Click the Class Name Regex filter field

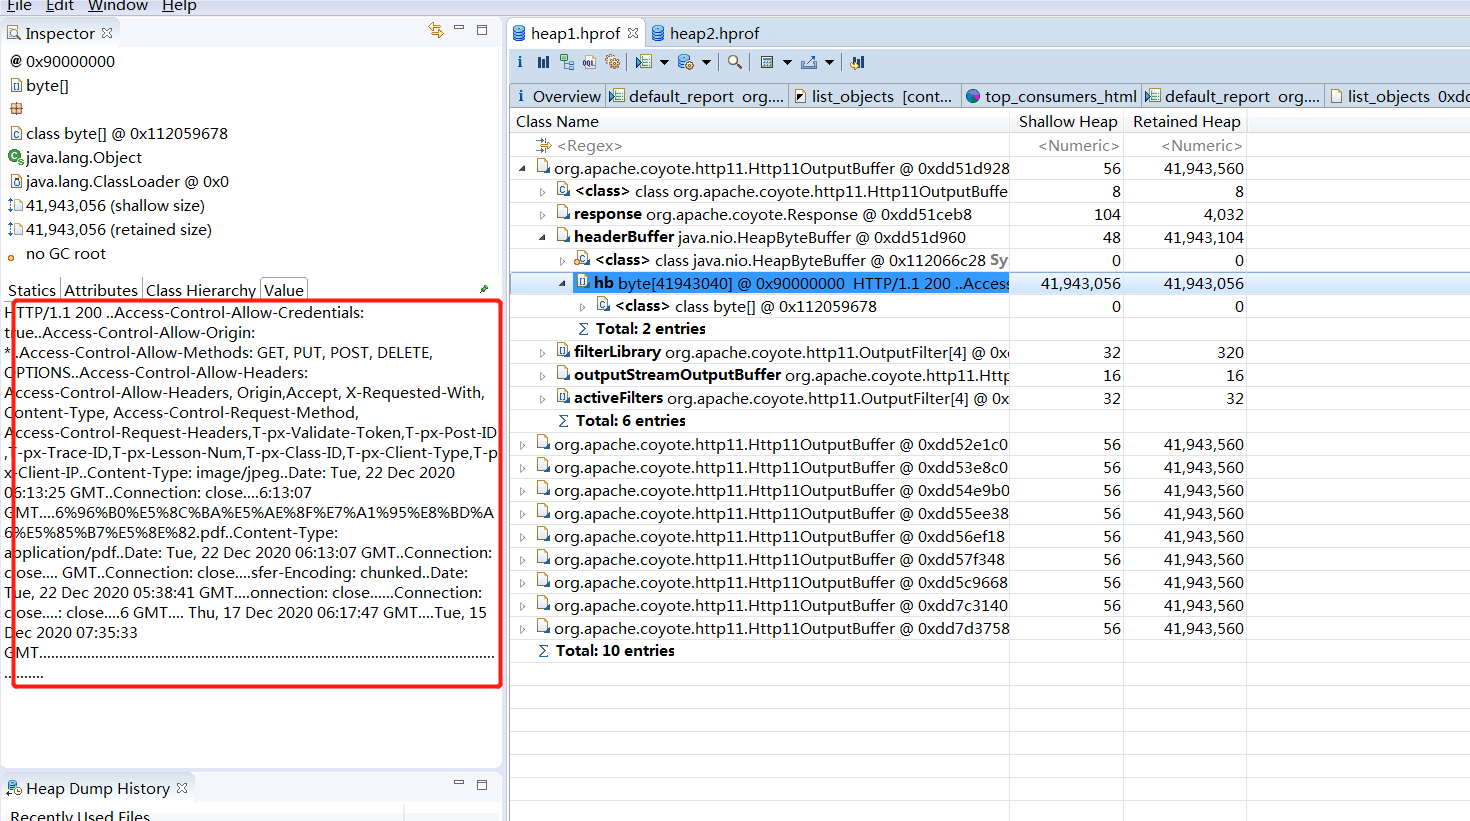click(590, 146)
